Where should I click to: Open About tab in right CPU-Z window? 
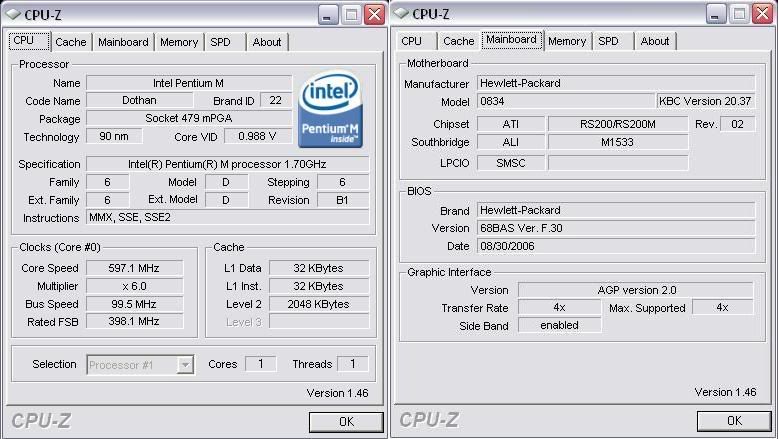[655, 41]
